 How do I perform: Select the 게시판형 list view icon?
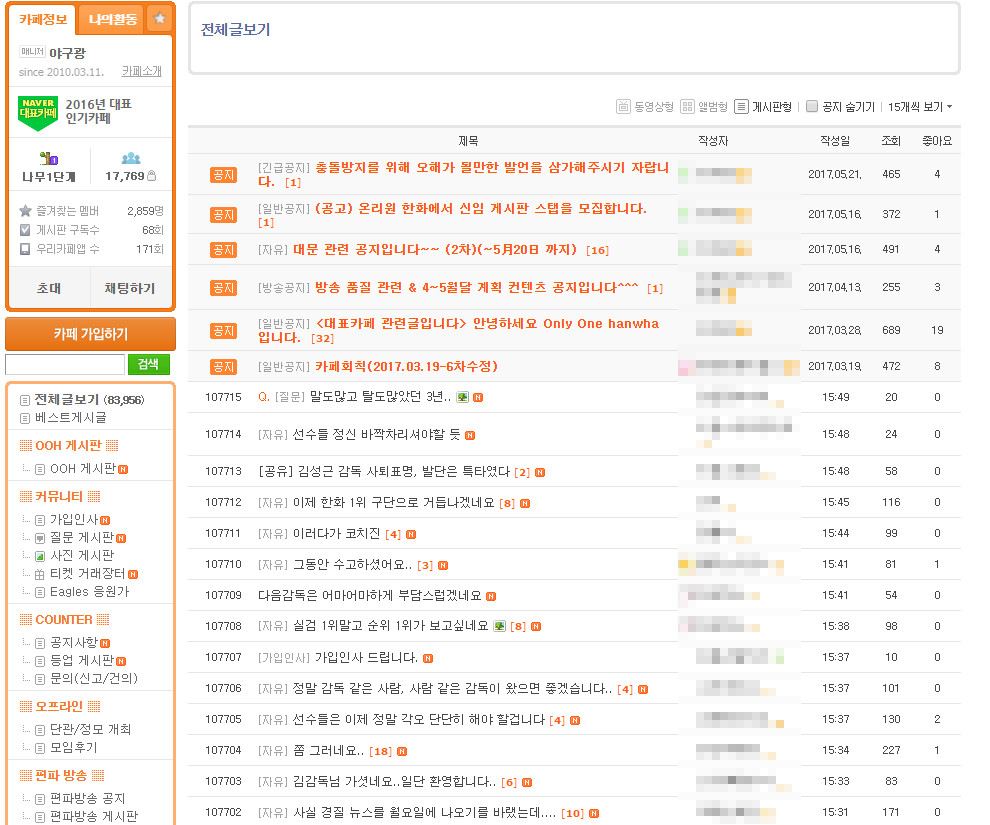click(741, 107)
